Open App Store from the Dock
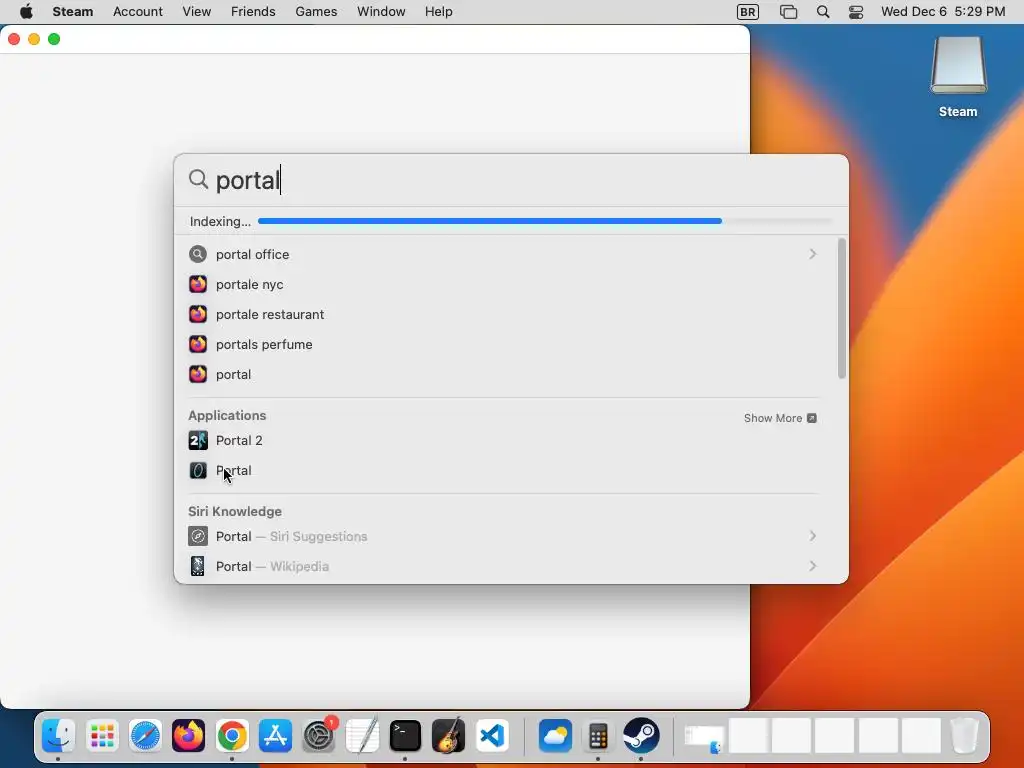1024x768 pixels. 276,736
